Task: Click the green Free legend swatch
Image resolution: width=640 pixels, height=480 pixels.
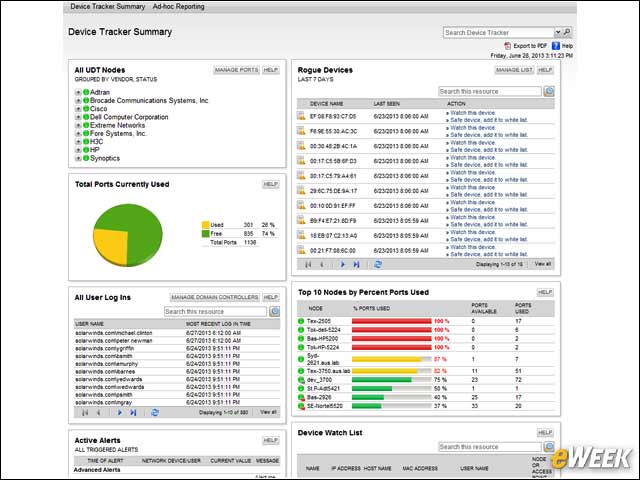Action: click(x=206, y=234)
